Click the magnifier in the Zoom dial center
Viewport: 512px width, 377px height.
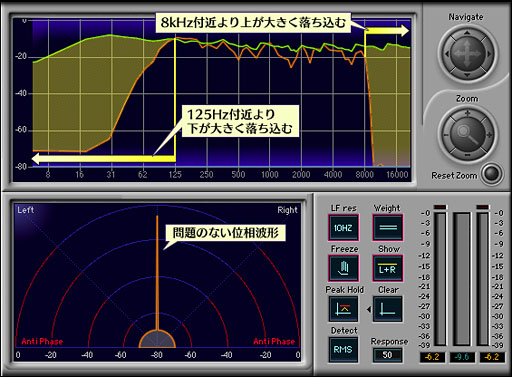pos(467,135)
